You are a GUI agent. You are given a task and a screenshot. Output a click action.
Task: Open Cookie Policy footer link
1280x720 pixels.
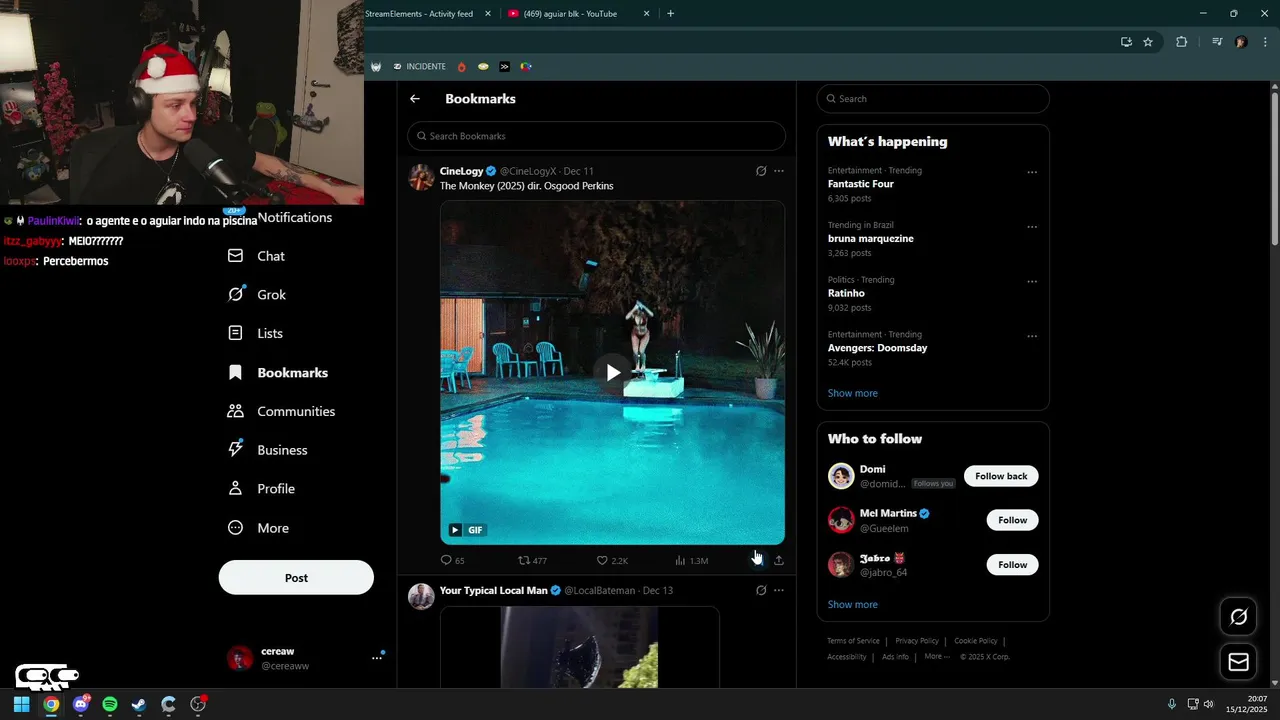975,641
